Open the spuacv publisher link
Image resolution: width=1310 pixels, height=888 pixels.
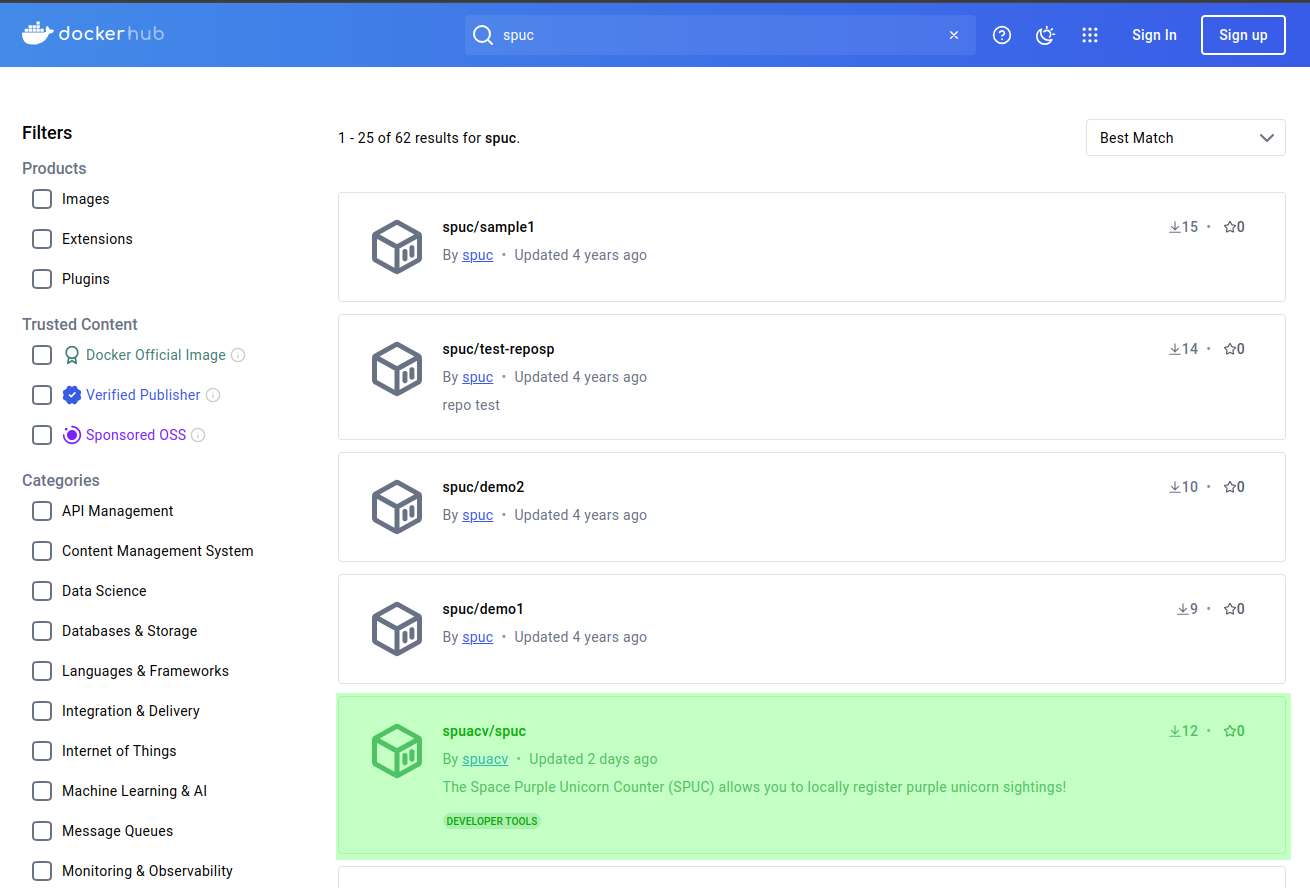pos(485,759)
